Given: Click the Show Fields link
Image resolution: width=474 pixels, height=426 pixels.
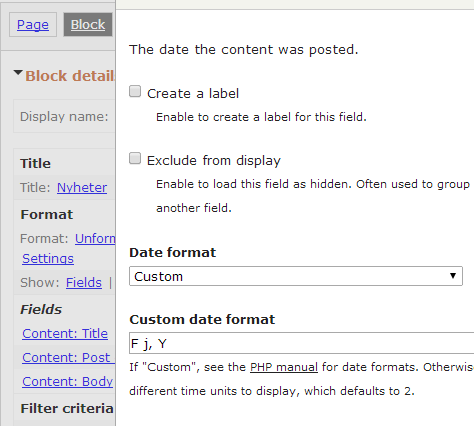Looking at the screenshot, I should tap(84, 283).
